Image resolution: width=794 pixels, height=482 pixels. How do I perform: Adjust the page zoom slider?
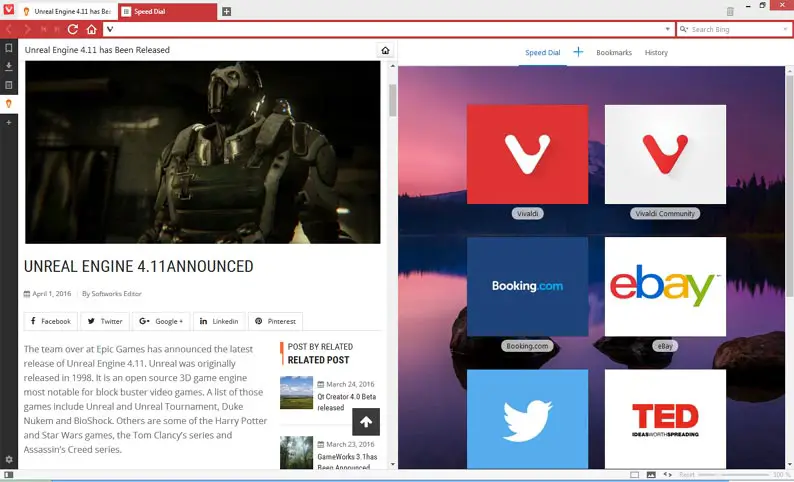(733, 475)
